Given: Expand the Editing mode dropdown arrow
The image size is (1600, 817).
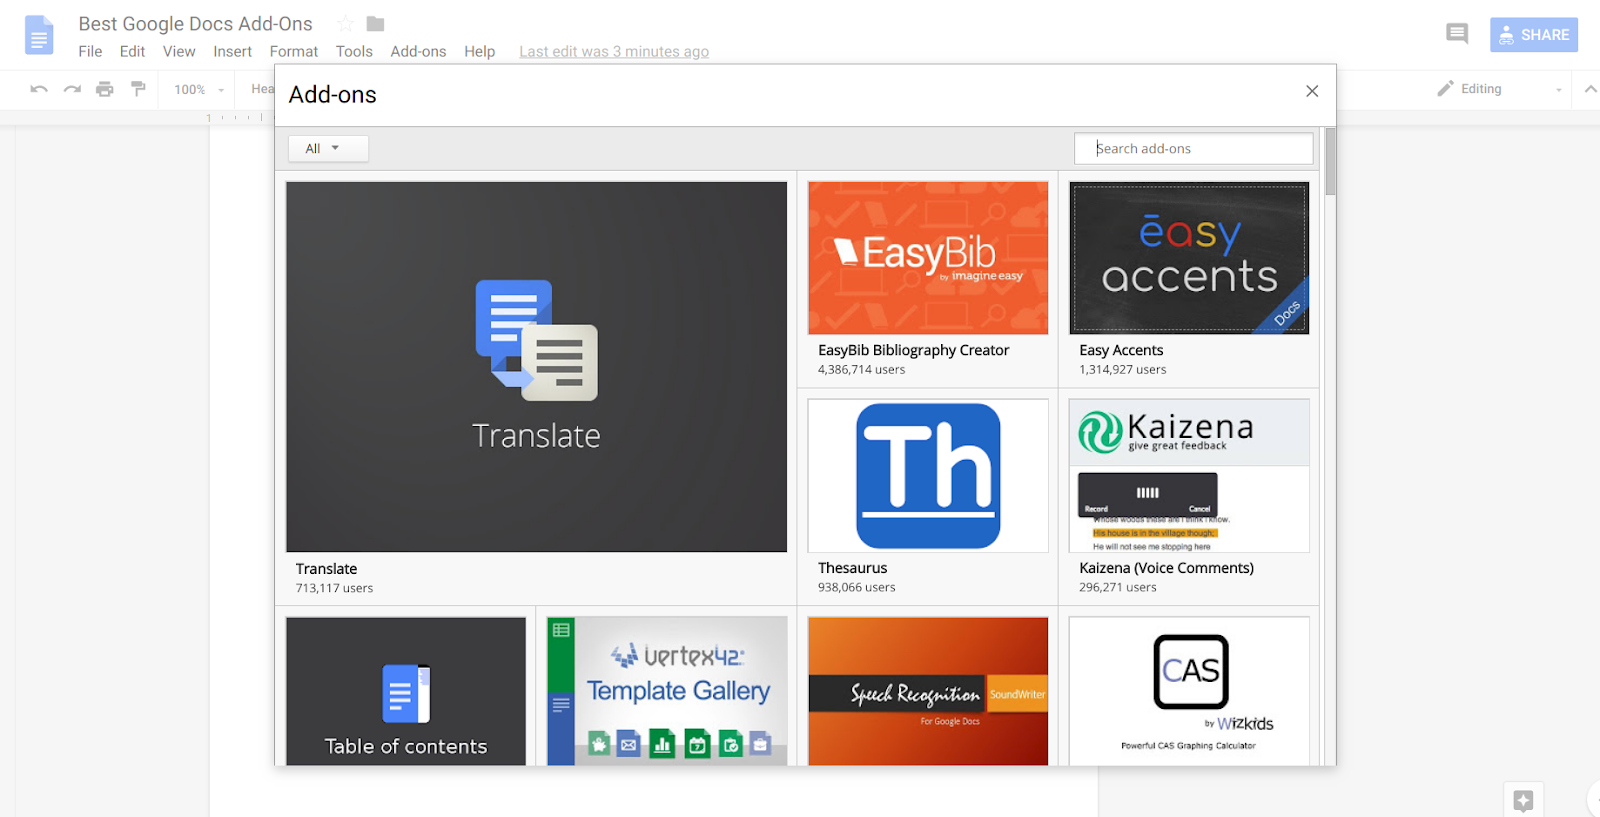Looking at the screenshot, I should click(1558, 90).
